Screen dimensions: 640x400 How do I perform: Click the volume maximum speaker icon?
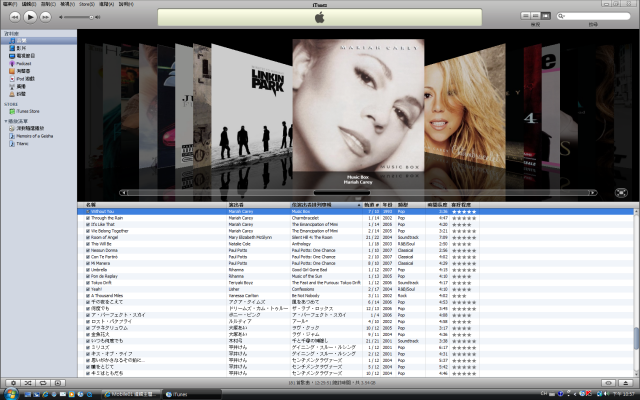click(98, 17)
